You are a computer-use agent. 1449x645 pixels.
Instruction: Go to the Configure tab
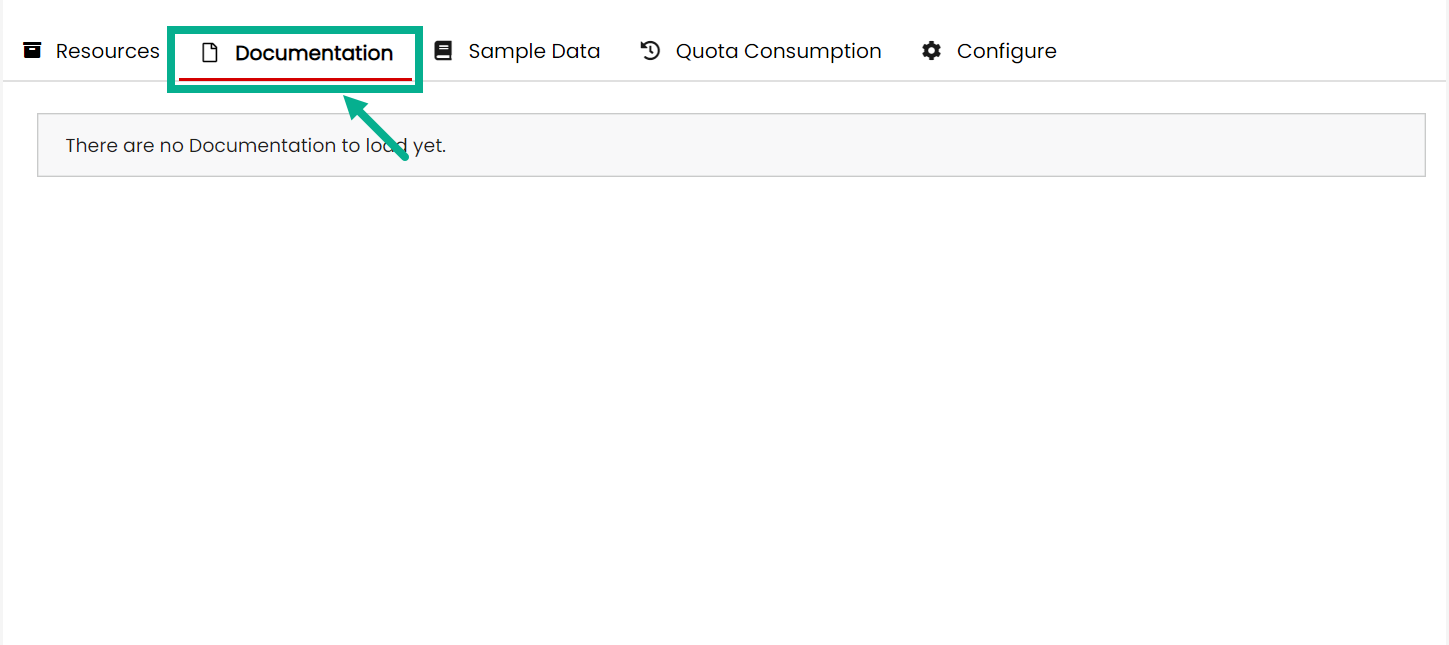1006,51
